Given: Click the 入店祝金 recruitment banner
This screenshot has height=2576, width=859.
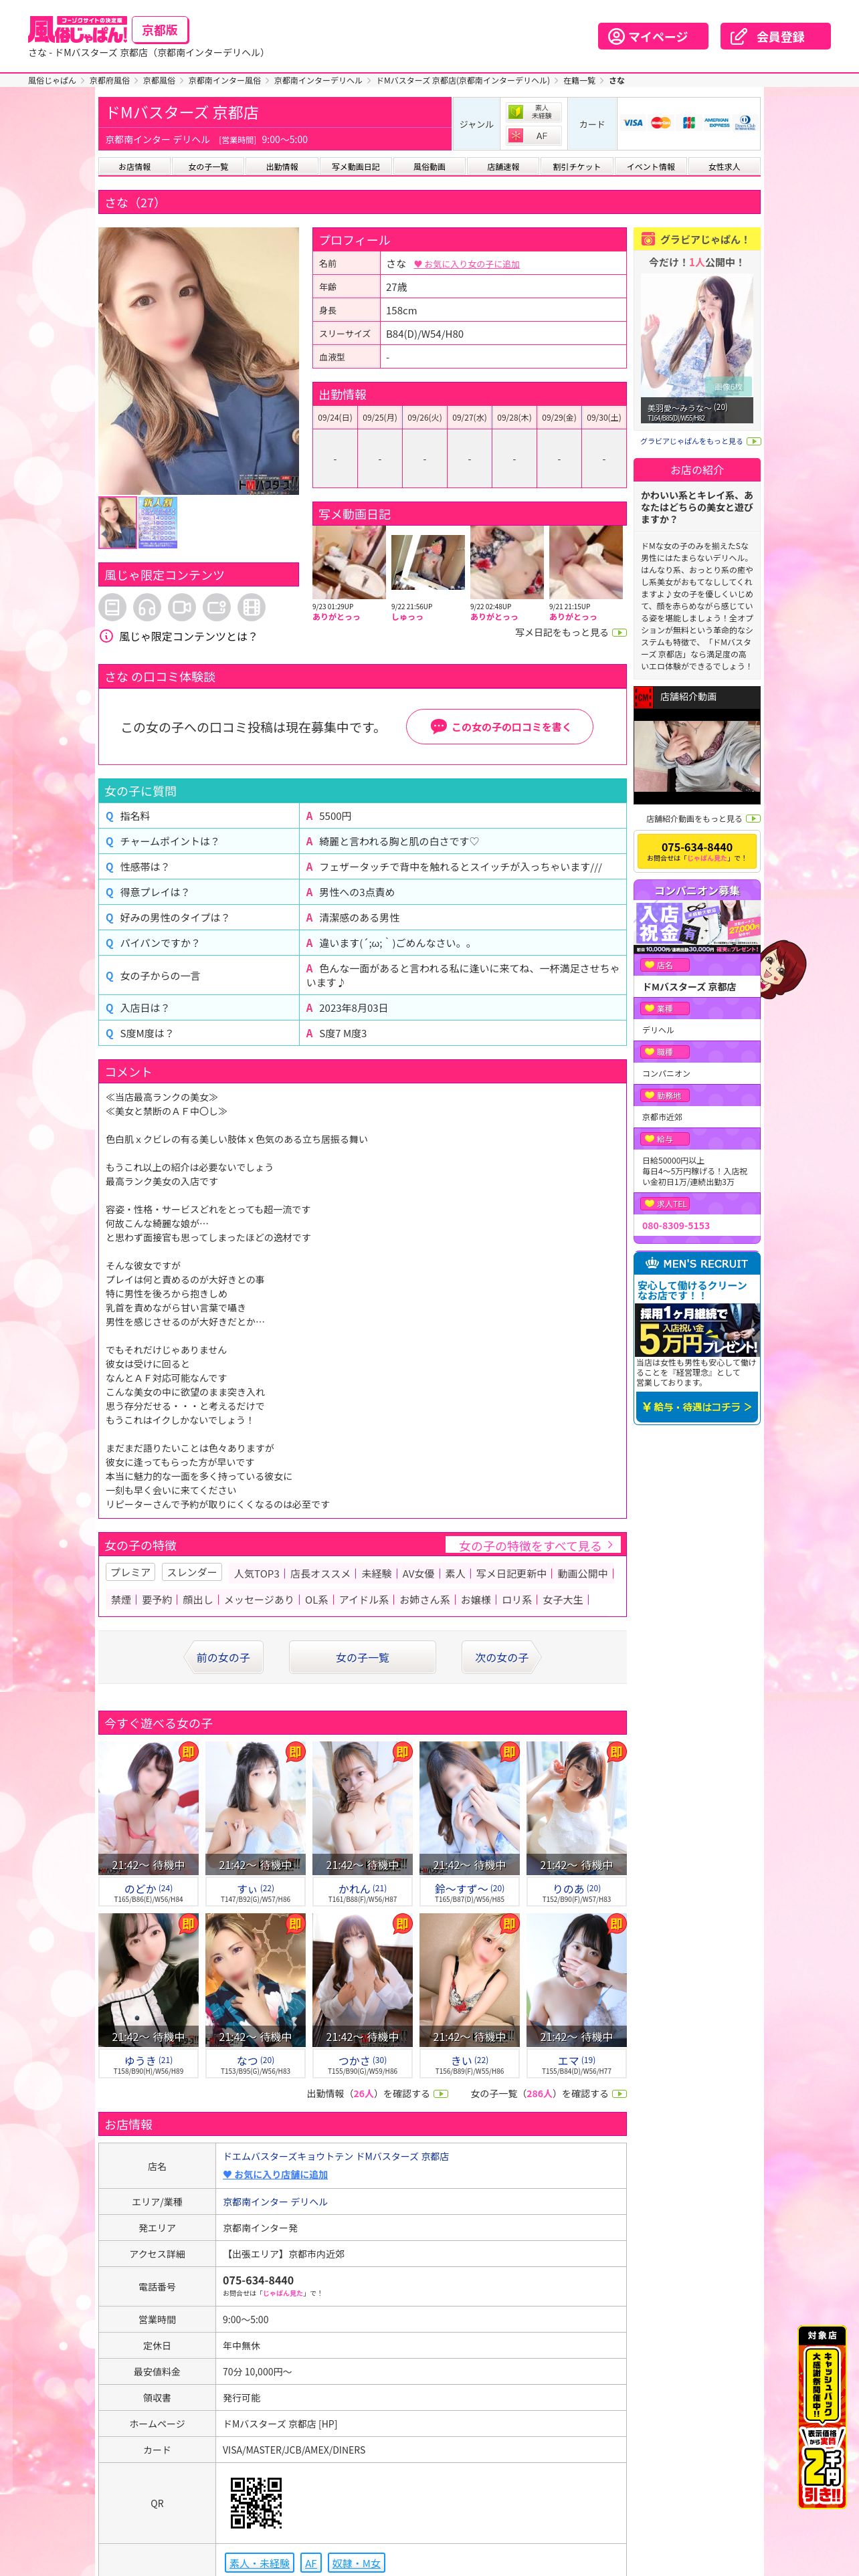Looking at the screenshot, I should pyautogui.click(x=697, y=927).
